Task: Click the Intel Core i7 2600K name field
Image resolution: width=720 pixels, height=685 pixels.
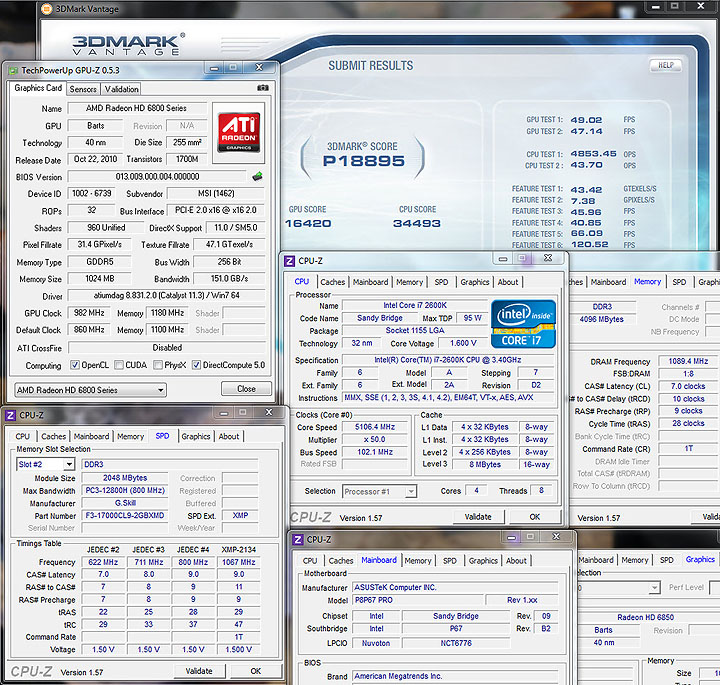Action: pos(415,305)
